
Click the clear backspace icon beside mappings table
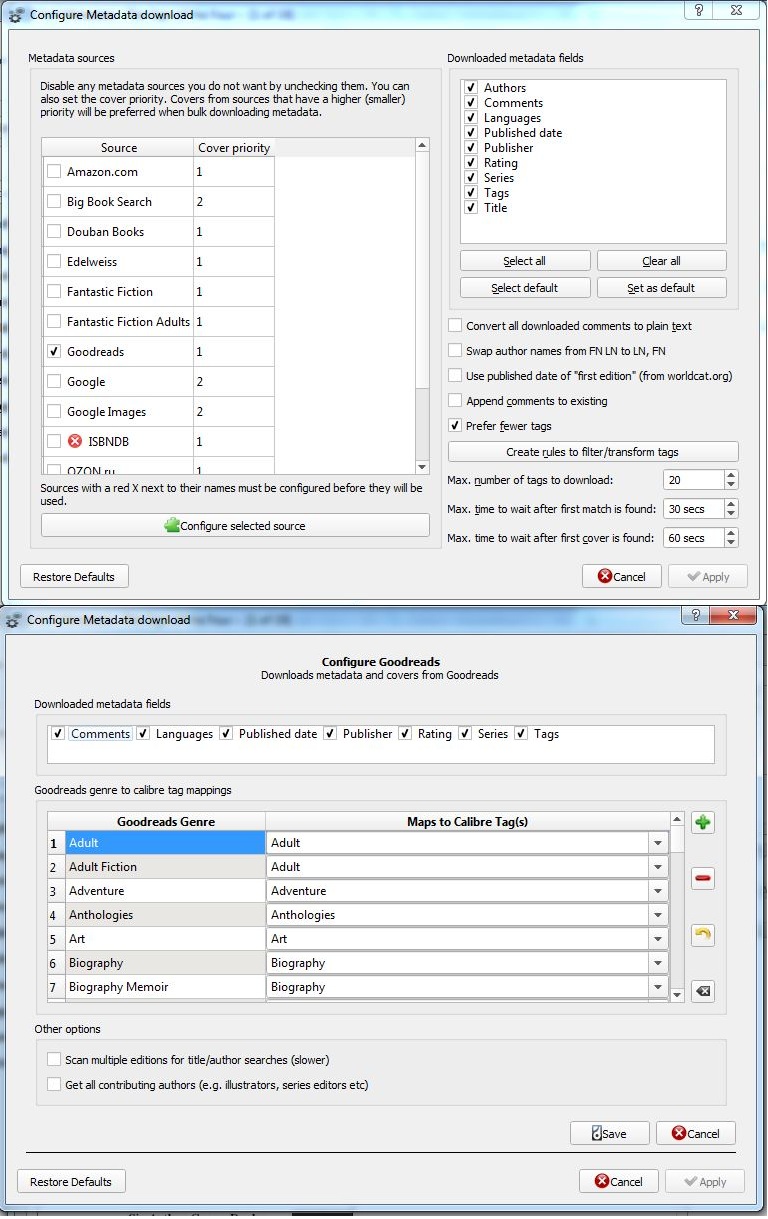click(703, 991)
